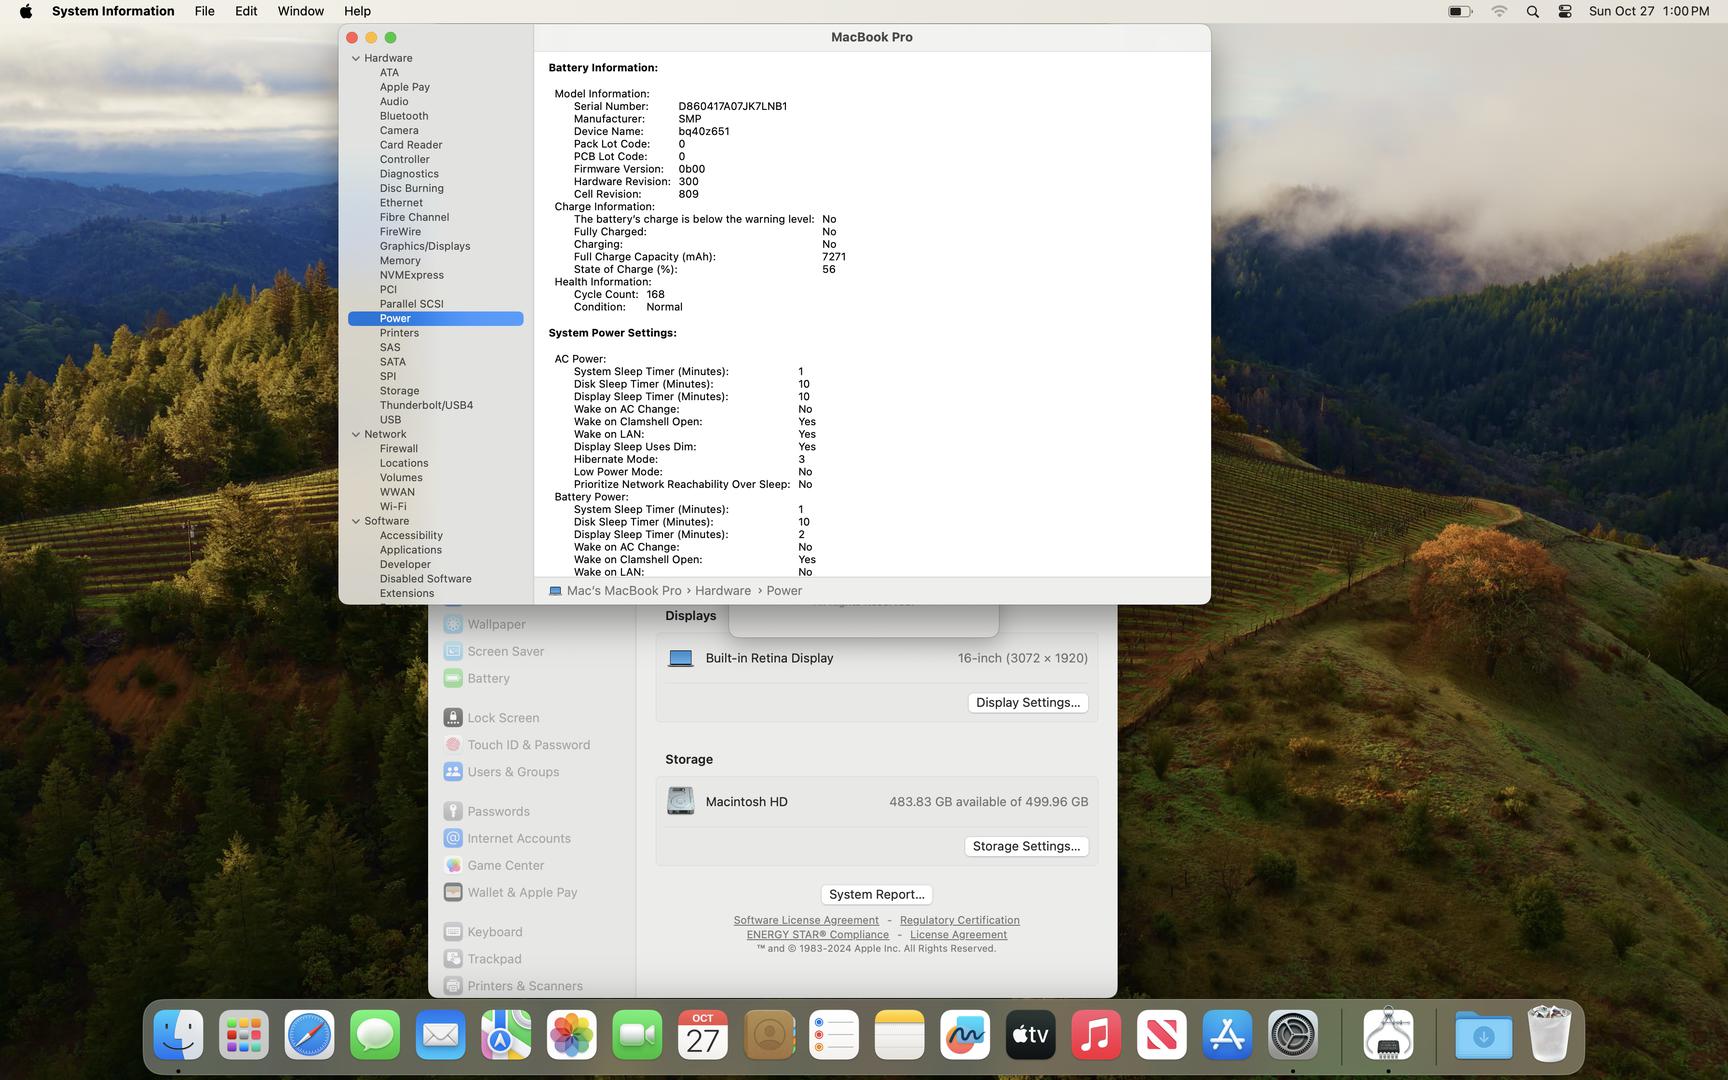Open System Settings from the Dock
The height and width of the screenshot is (1080, 1728).
[1293, 1035]
